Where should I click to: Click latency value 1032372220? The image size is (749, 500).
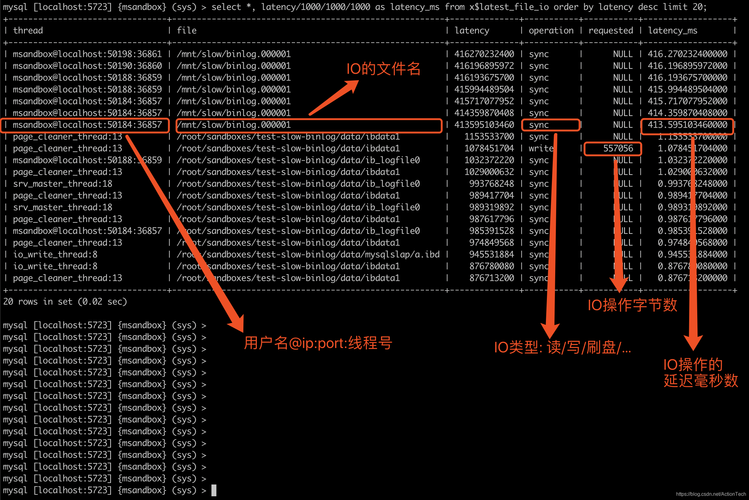point(489,160)
